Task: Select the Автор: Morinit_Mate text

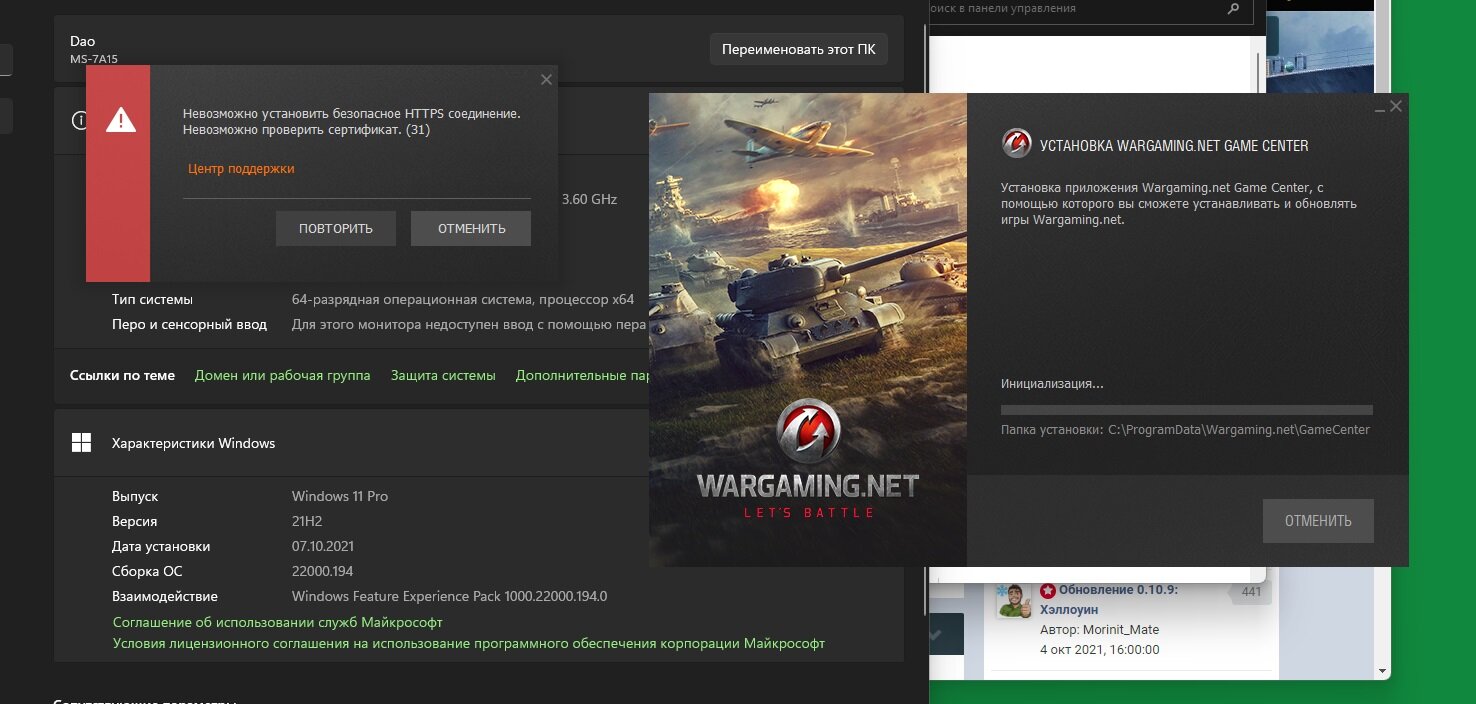Action: [x=1099, y=630]
